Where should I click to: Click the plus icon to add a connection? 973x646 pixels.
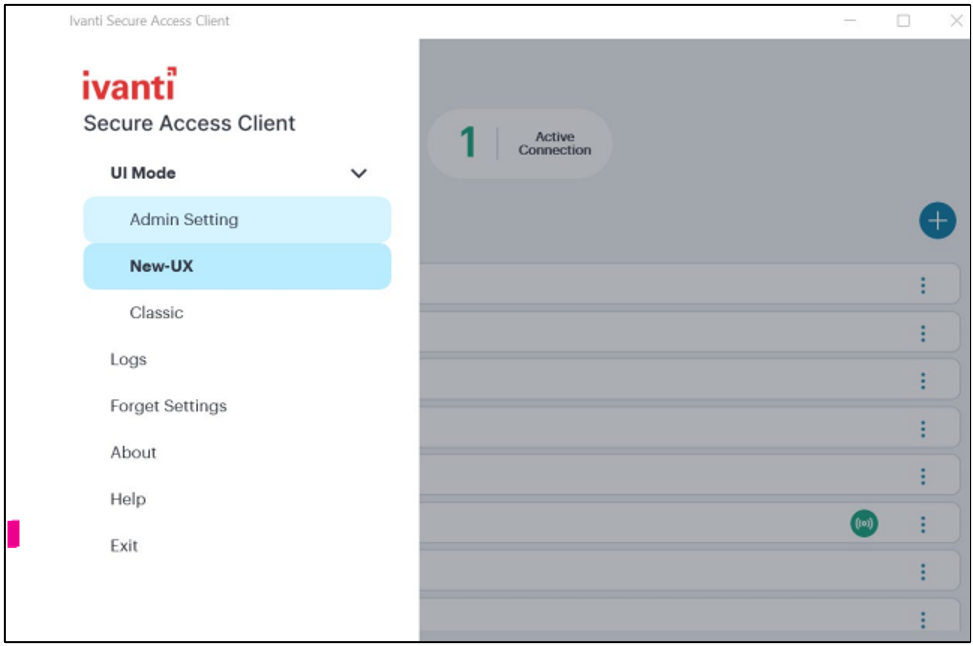click(937, 221)
